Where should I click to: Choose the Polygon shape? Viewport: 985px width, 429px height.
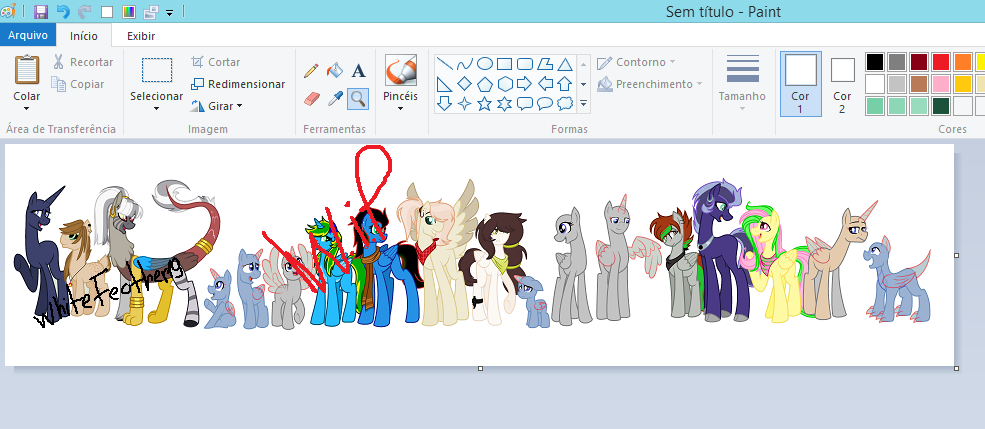click(545, 63)
